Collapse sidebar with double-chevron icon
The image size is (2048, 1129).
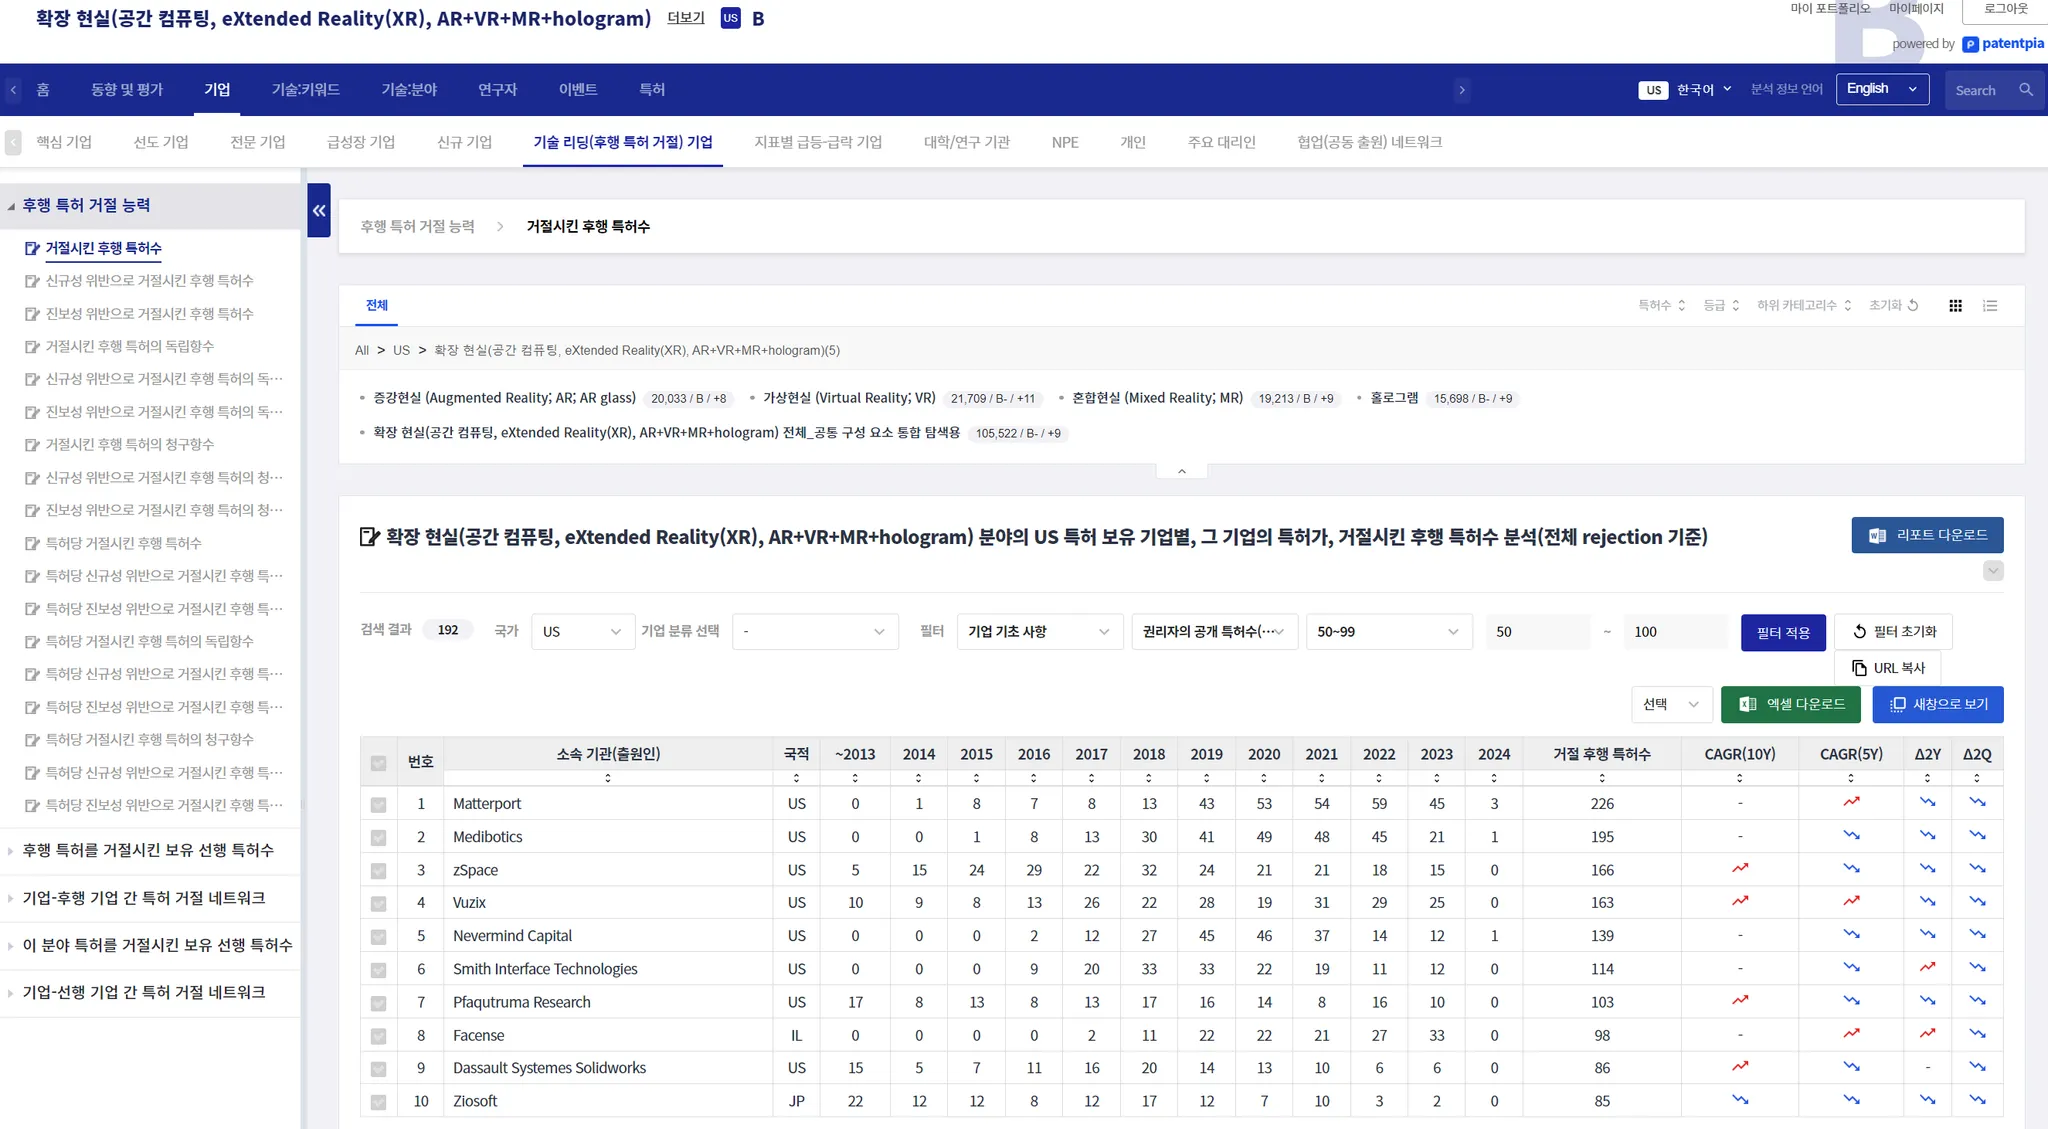click(x=319, y=210)
